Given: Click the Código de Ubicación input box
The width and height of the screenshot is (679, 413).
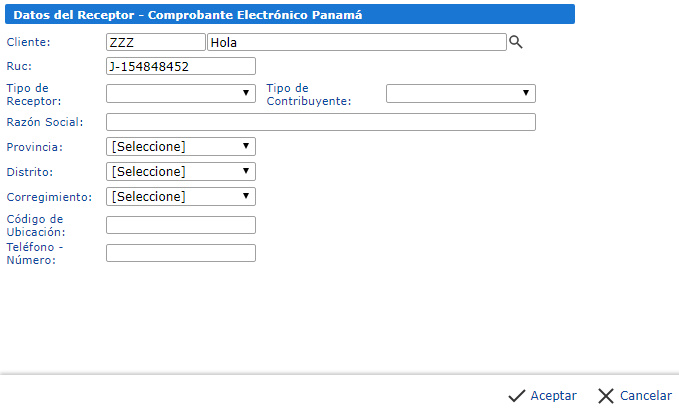Looking at the screenshot, I should coord(181,225).
